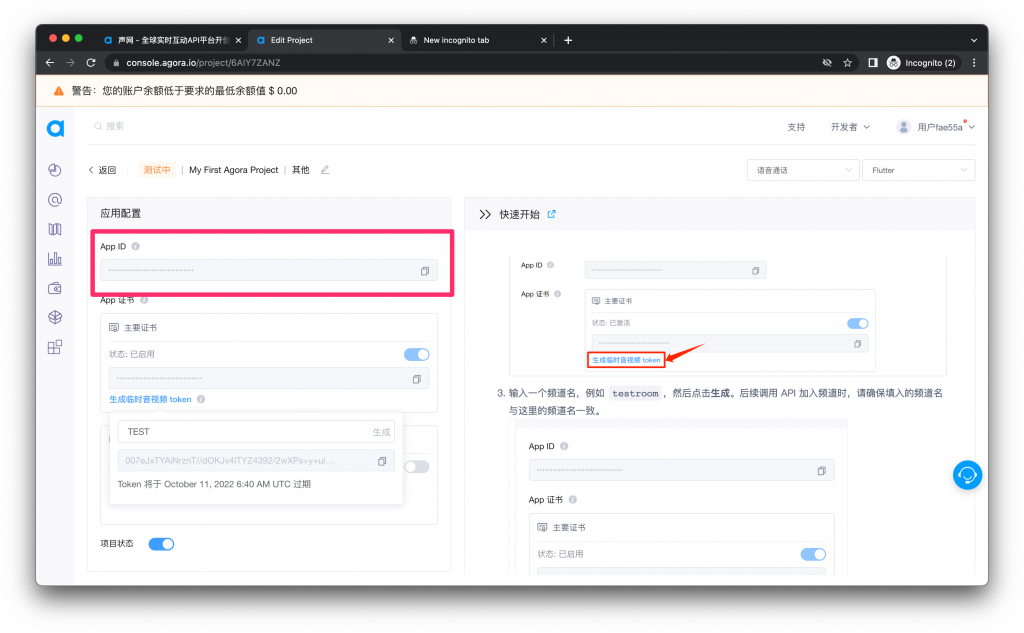Open the blue support chat bubble
This screenshot has height=633, width=1024.
pyautogui.click(x=967, y=475)
